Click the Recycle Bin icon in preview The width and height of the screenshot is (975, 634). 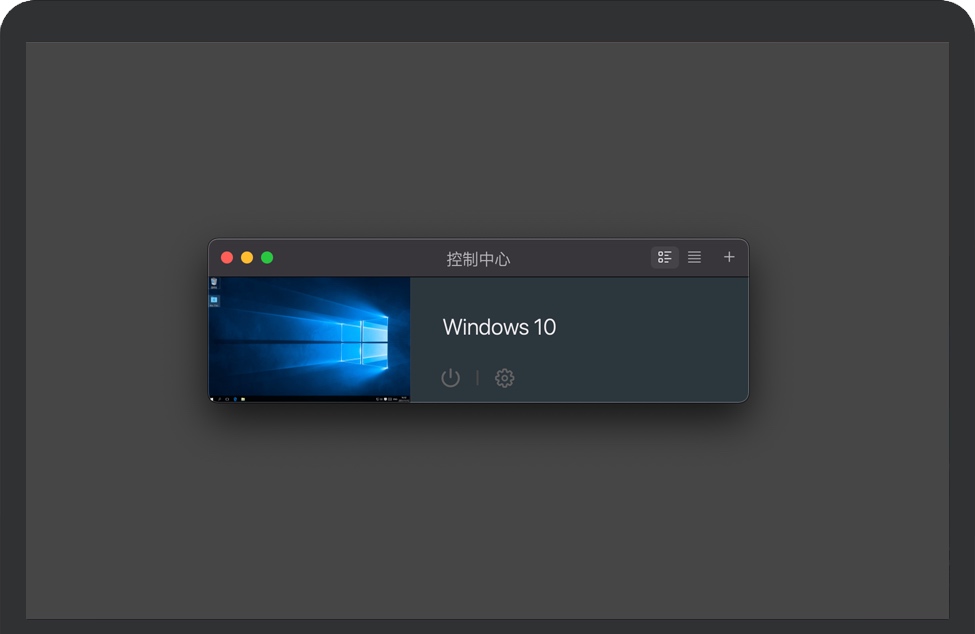214,283
